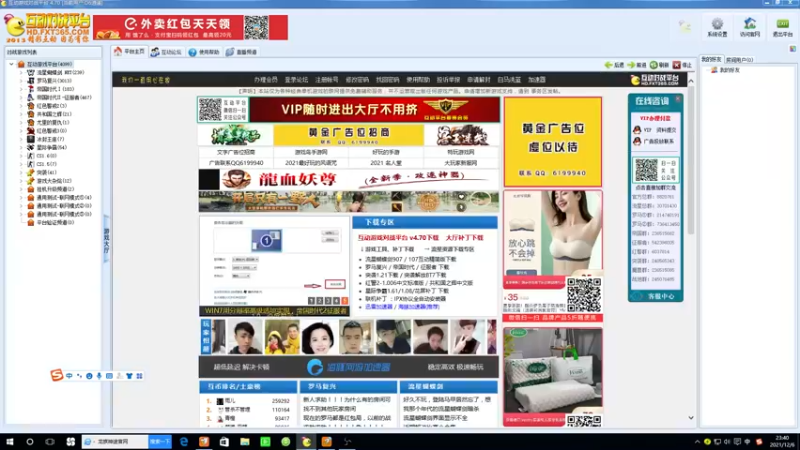800x450 pixels.
Task: Switch to the 互动论坛 tab
Action: point(166,52)
